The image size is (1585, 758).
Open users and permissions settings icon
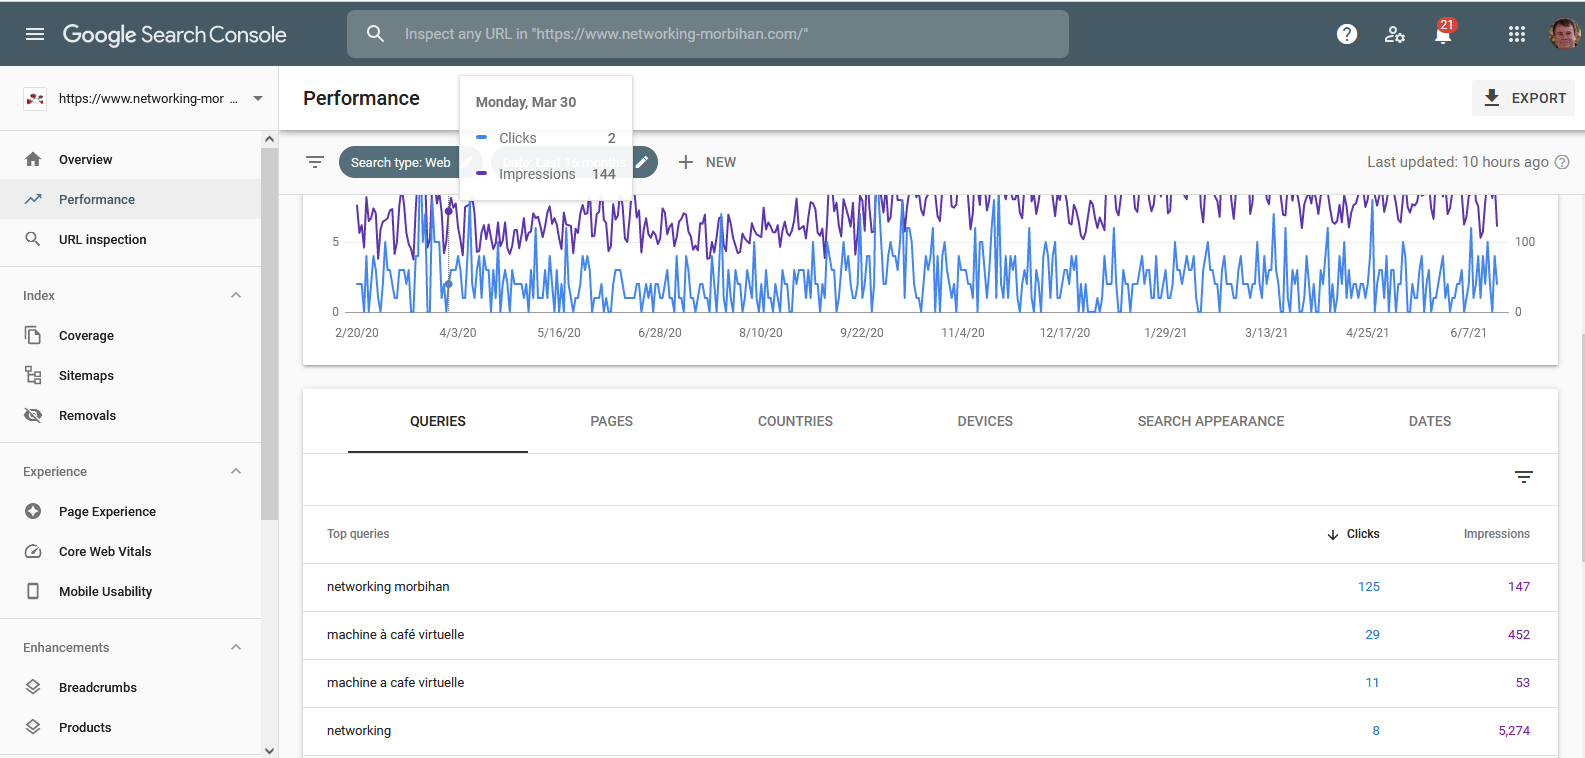(1395, 34)
